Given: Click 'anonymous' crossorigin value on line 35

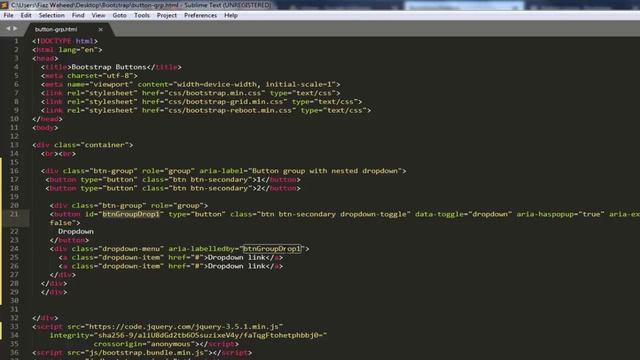Looking at the screenshot, I should pos(171,344).
